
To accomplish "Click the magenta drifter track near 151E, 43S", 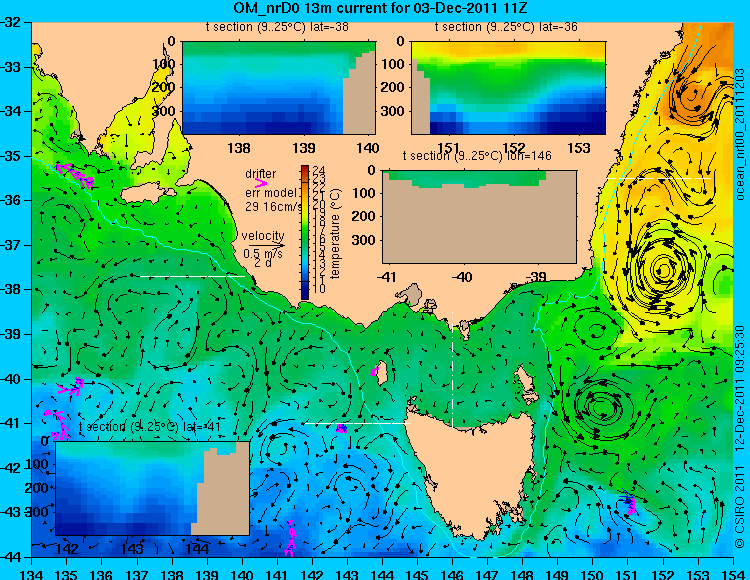I will click(x=629, y=503).
